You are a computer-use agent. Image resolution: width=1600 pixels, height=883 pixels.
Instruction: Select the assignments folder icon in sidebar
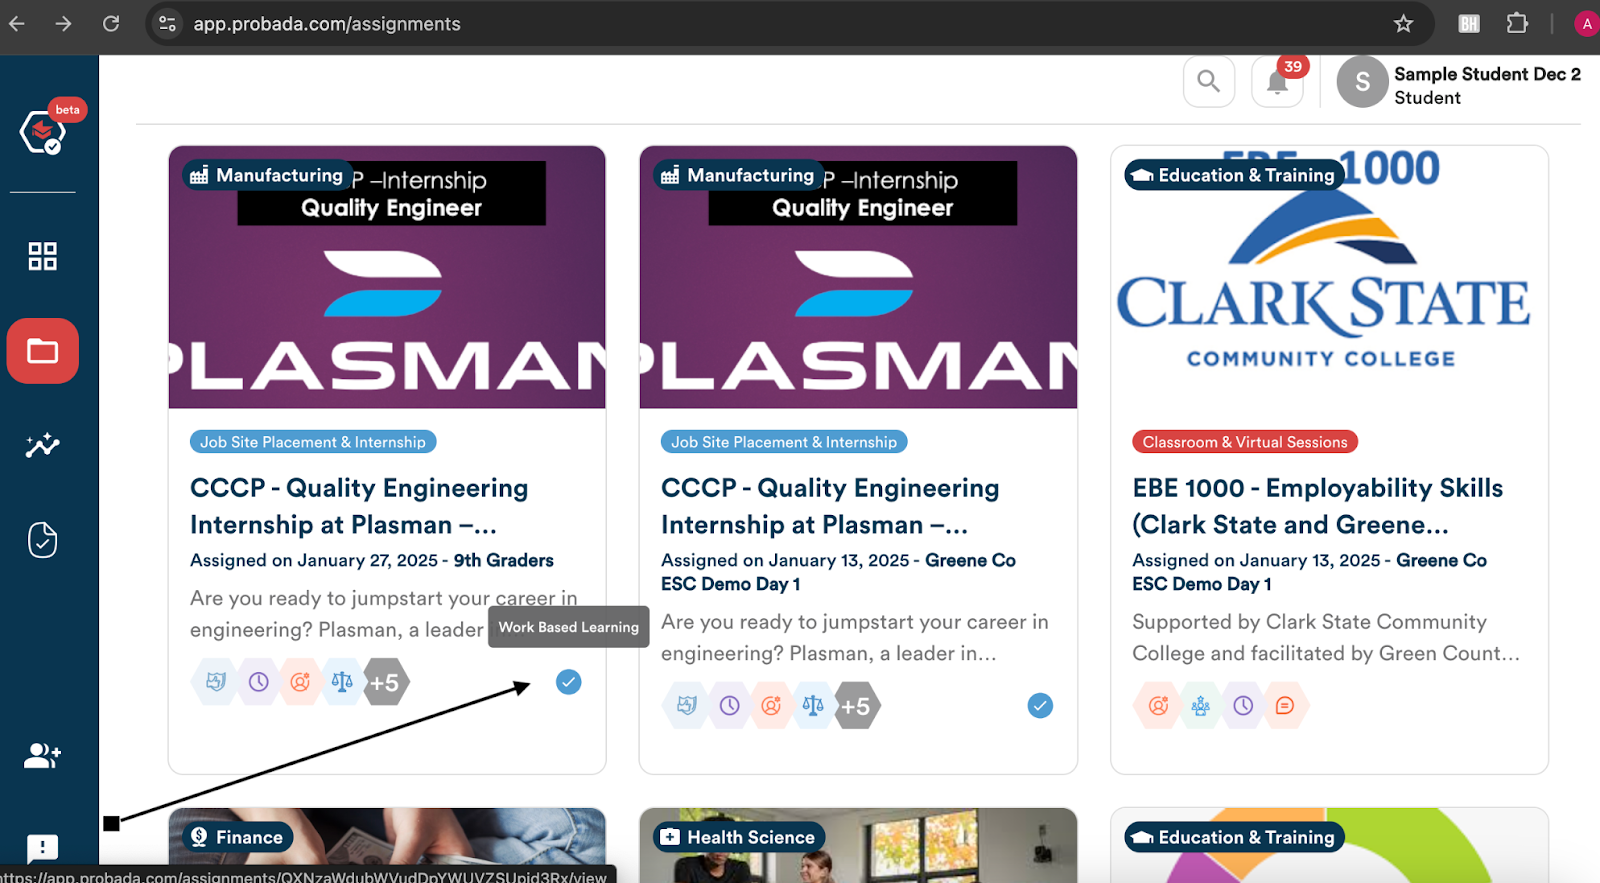click(x=43, y=351)
